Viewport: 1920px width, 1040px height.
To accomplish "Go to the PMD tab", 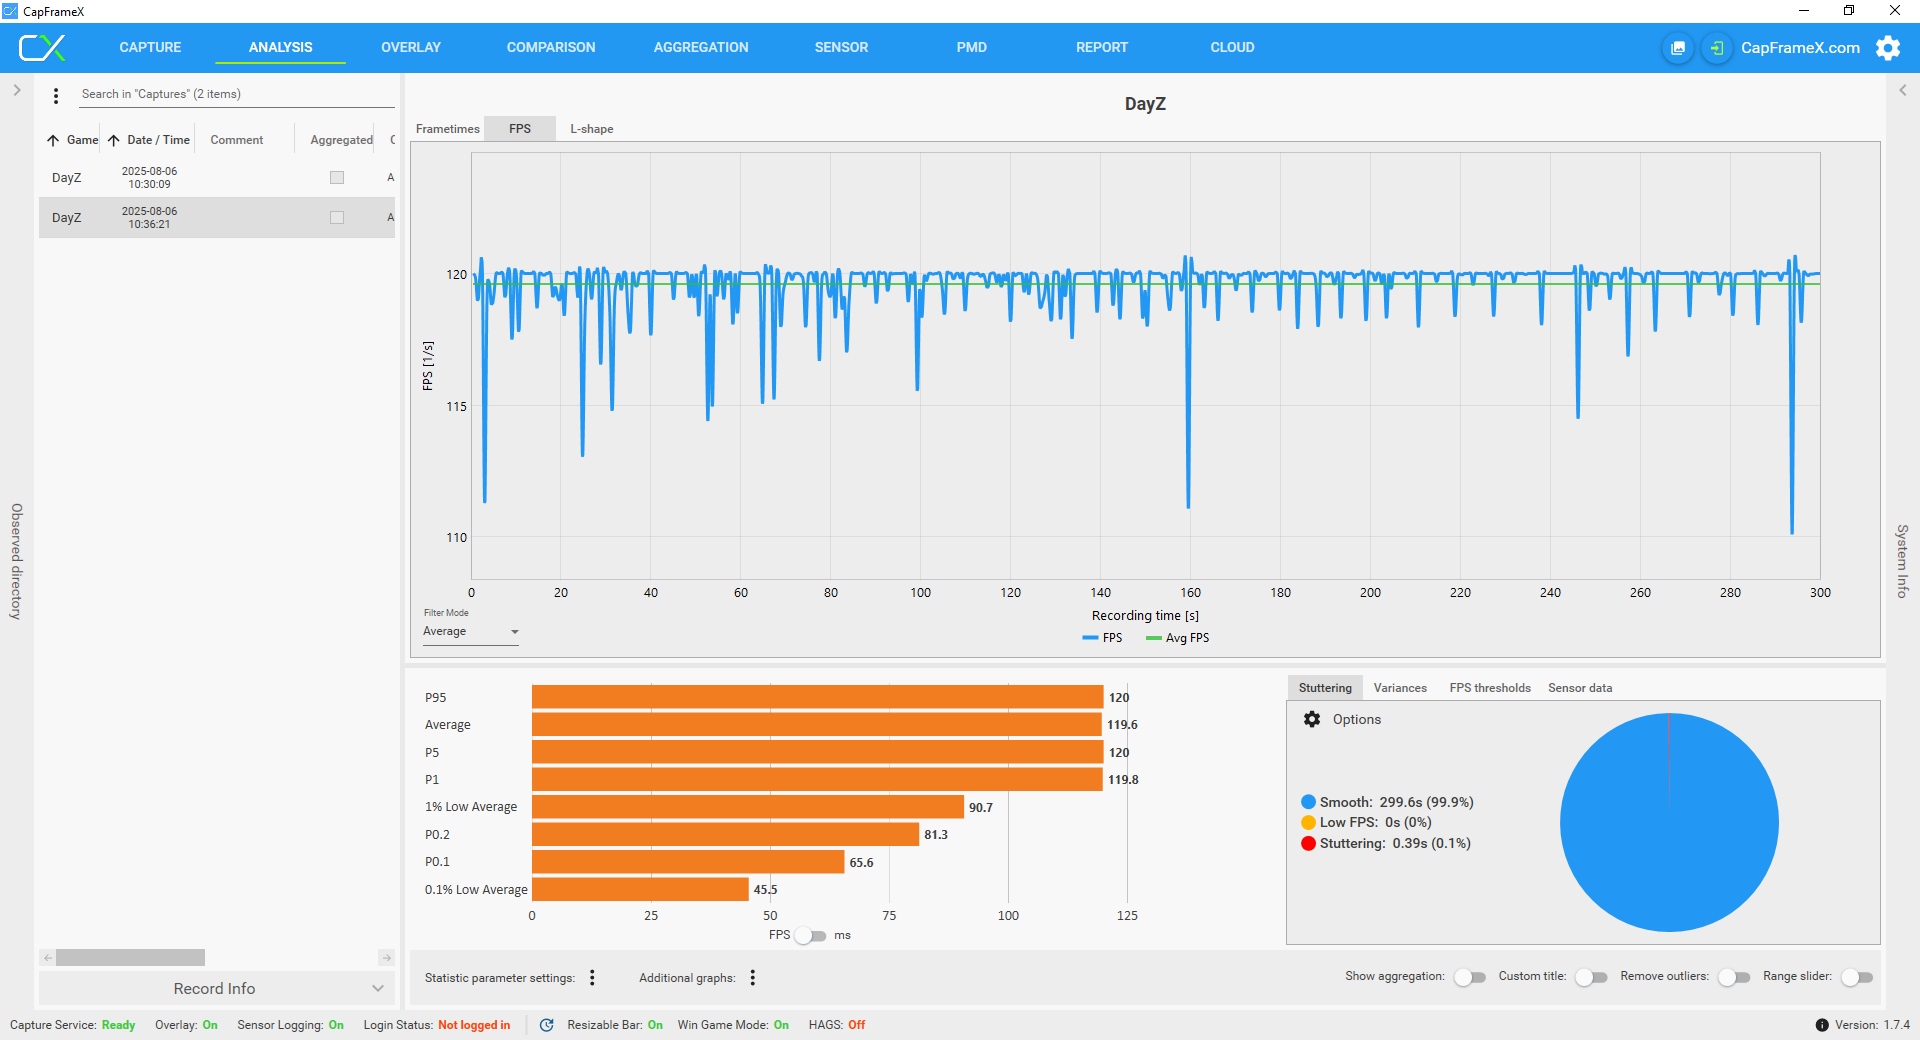I will pos(971,47).
